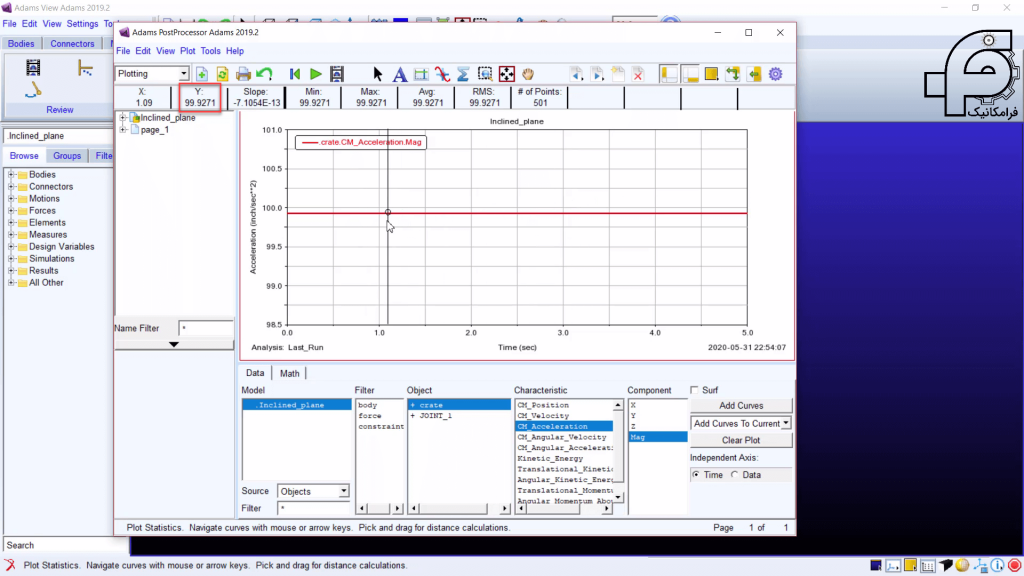The width and height of the screenshot is (1024, 576).
Task: Click the dark blue background color icon
Action: point(876,566)
